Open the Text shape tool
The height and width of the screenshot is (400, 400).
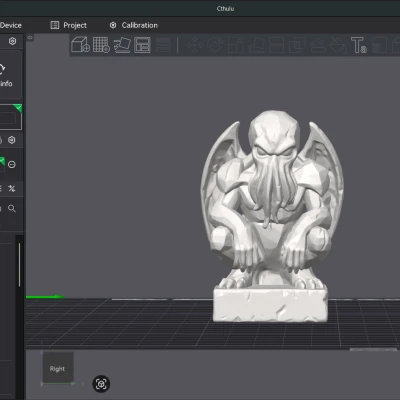[x=359, y=45]
